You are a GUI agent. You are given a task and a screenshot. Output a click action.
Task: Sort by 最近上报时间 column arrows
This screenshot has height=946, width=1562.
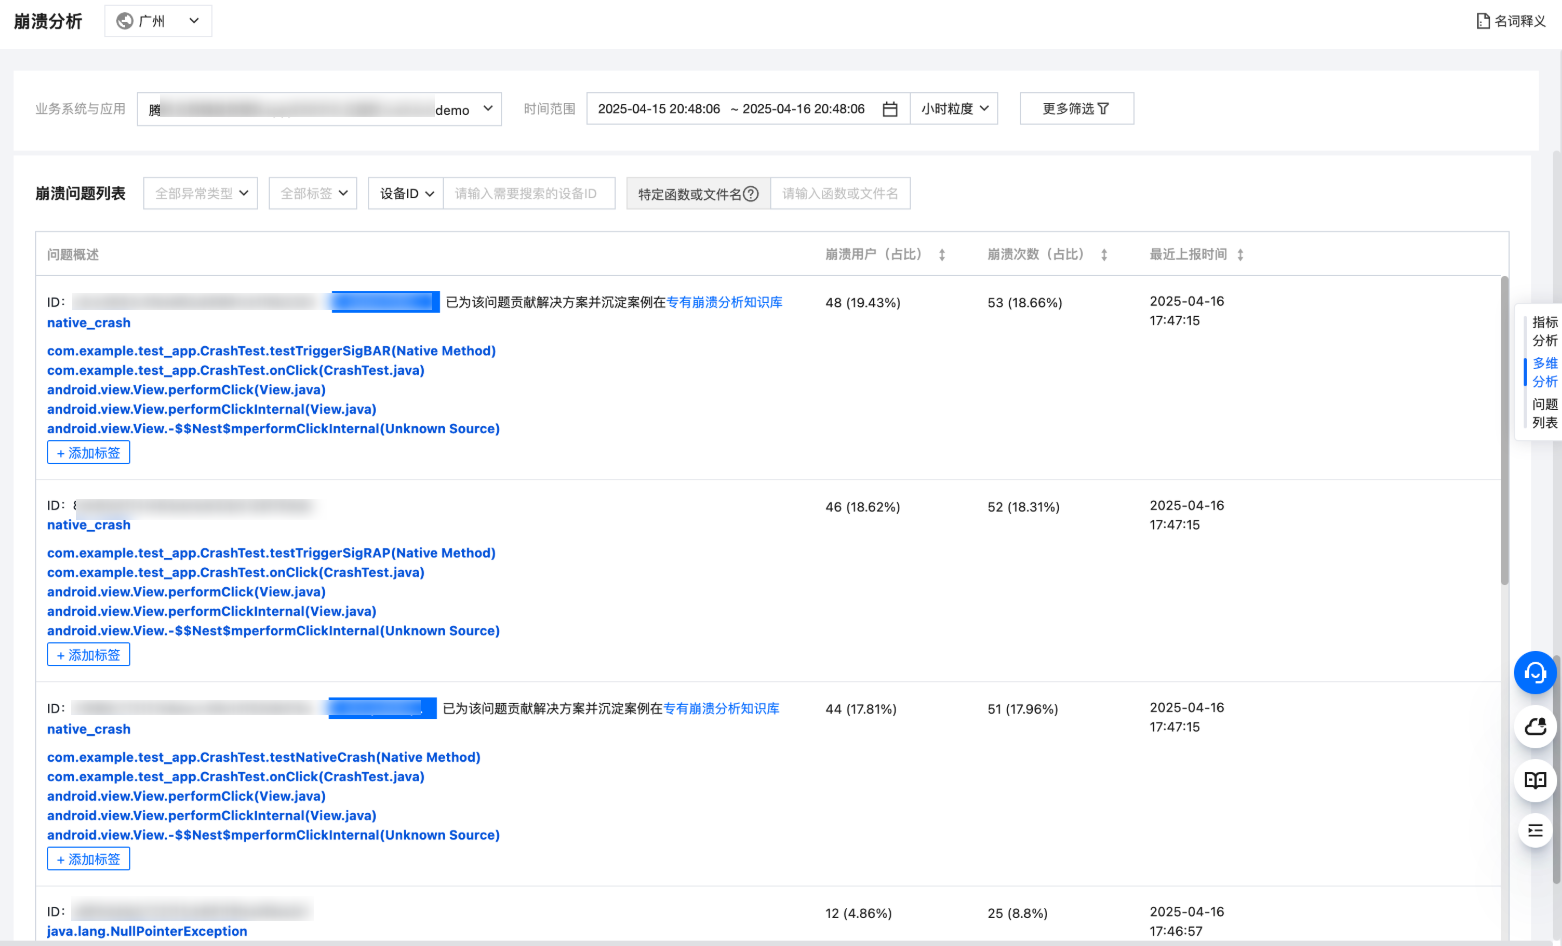1240,255
